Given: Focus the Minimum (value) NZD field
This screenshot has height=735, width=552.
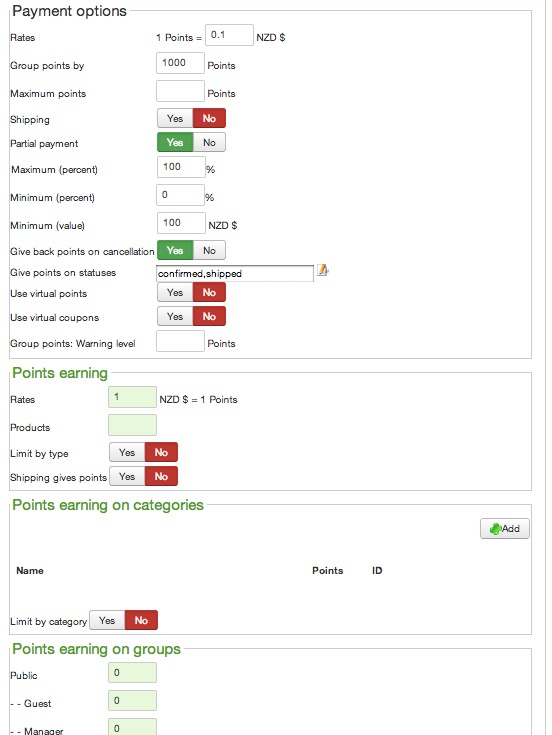Looking at the screenshot, I should point(181,223).
